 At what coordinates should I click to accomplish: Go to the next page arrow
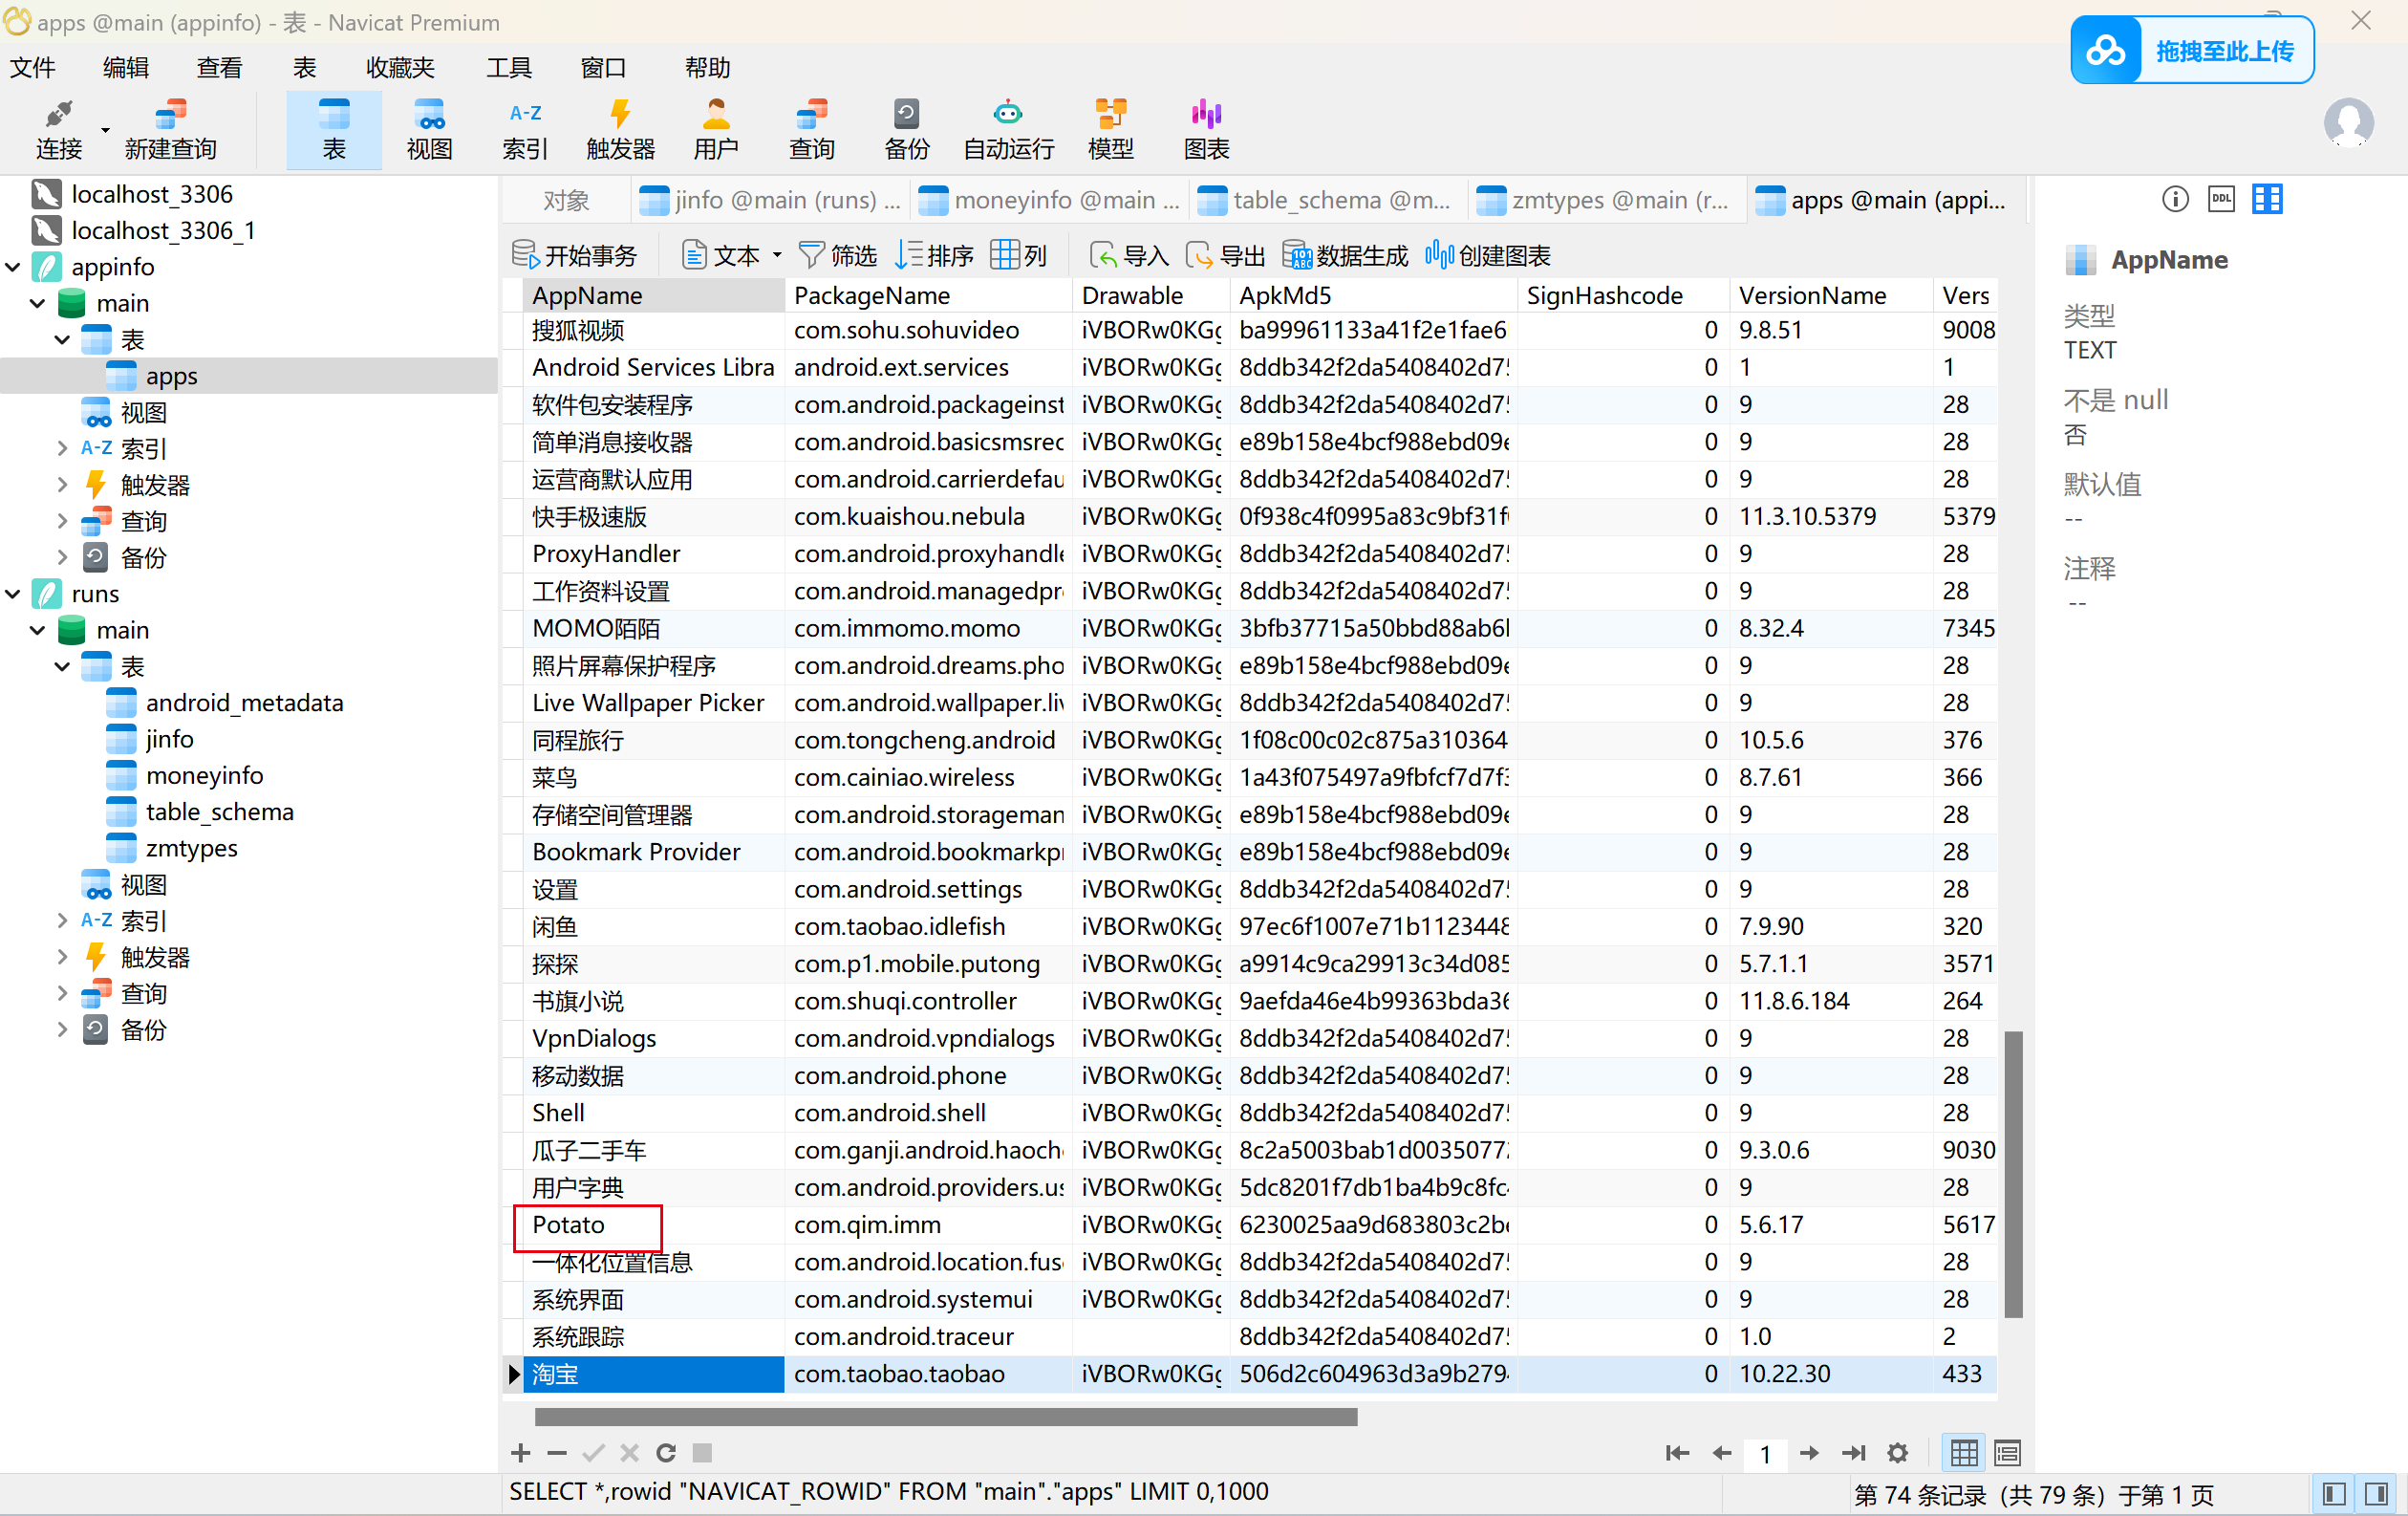point(1809,1452)
